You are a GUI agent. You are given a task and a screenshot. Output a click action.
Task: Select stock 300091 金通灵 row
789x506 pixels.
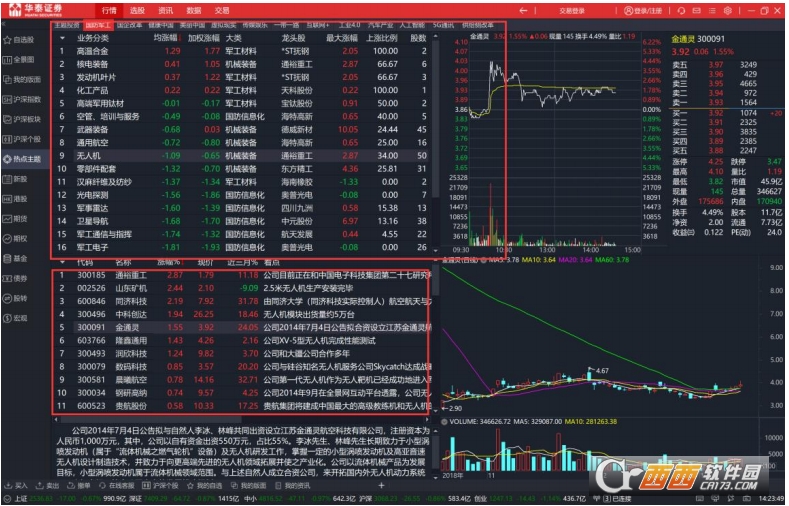coord(242,327)
